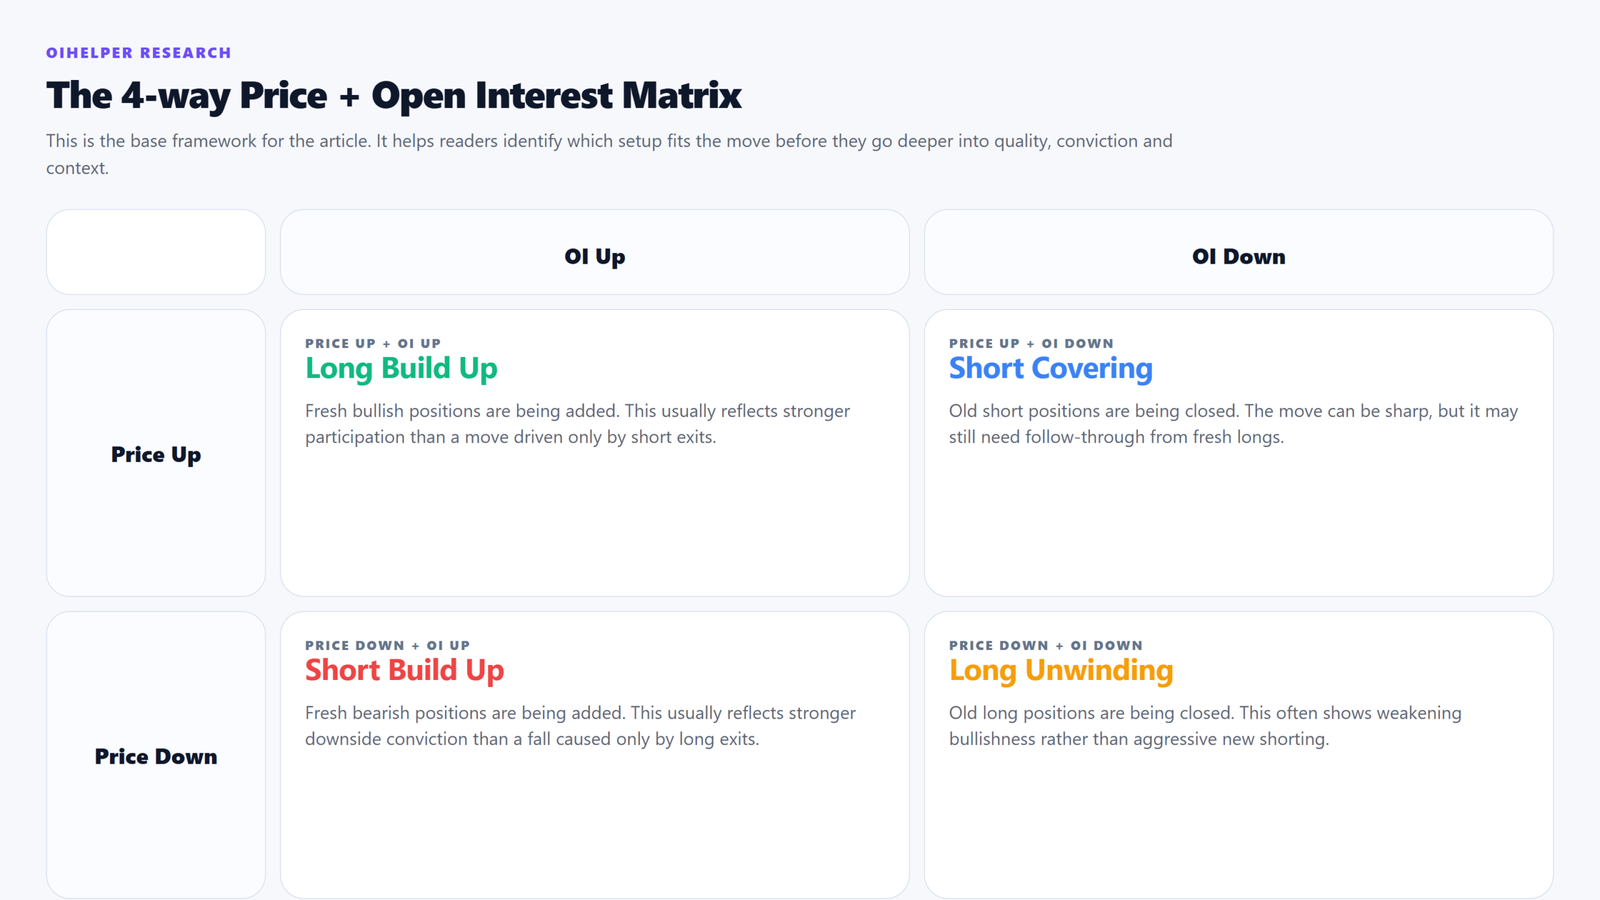Select the OI Down column header

click(x=1238, y=257)
